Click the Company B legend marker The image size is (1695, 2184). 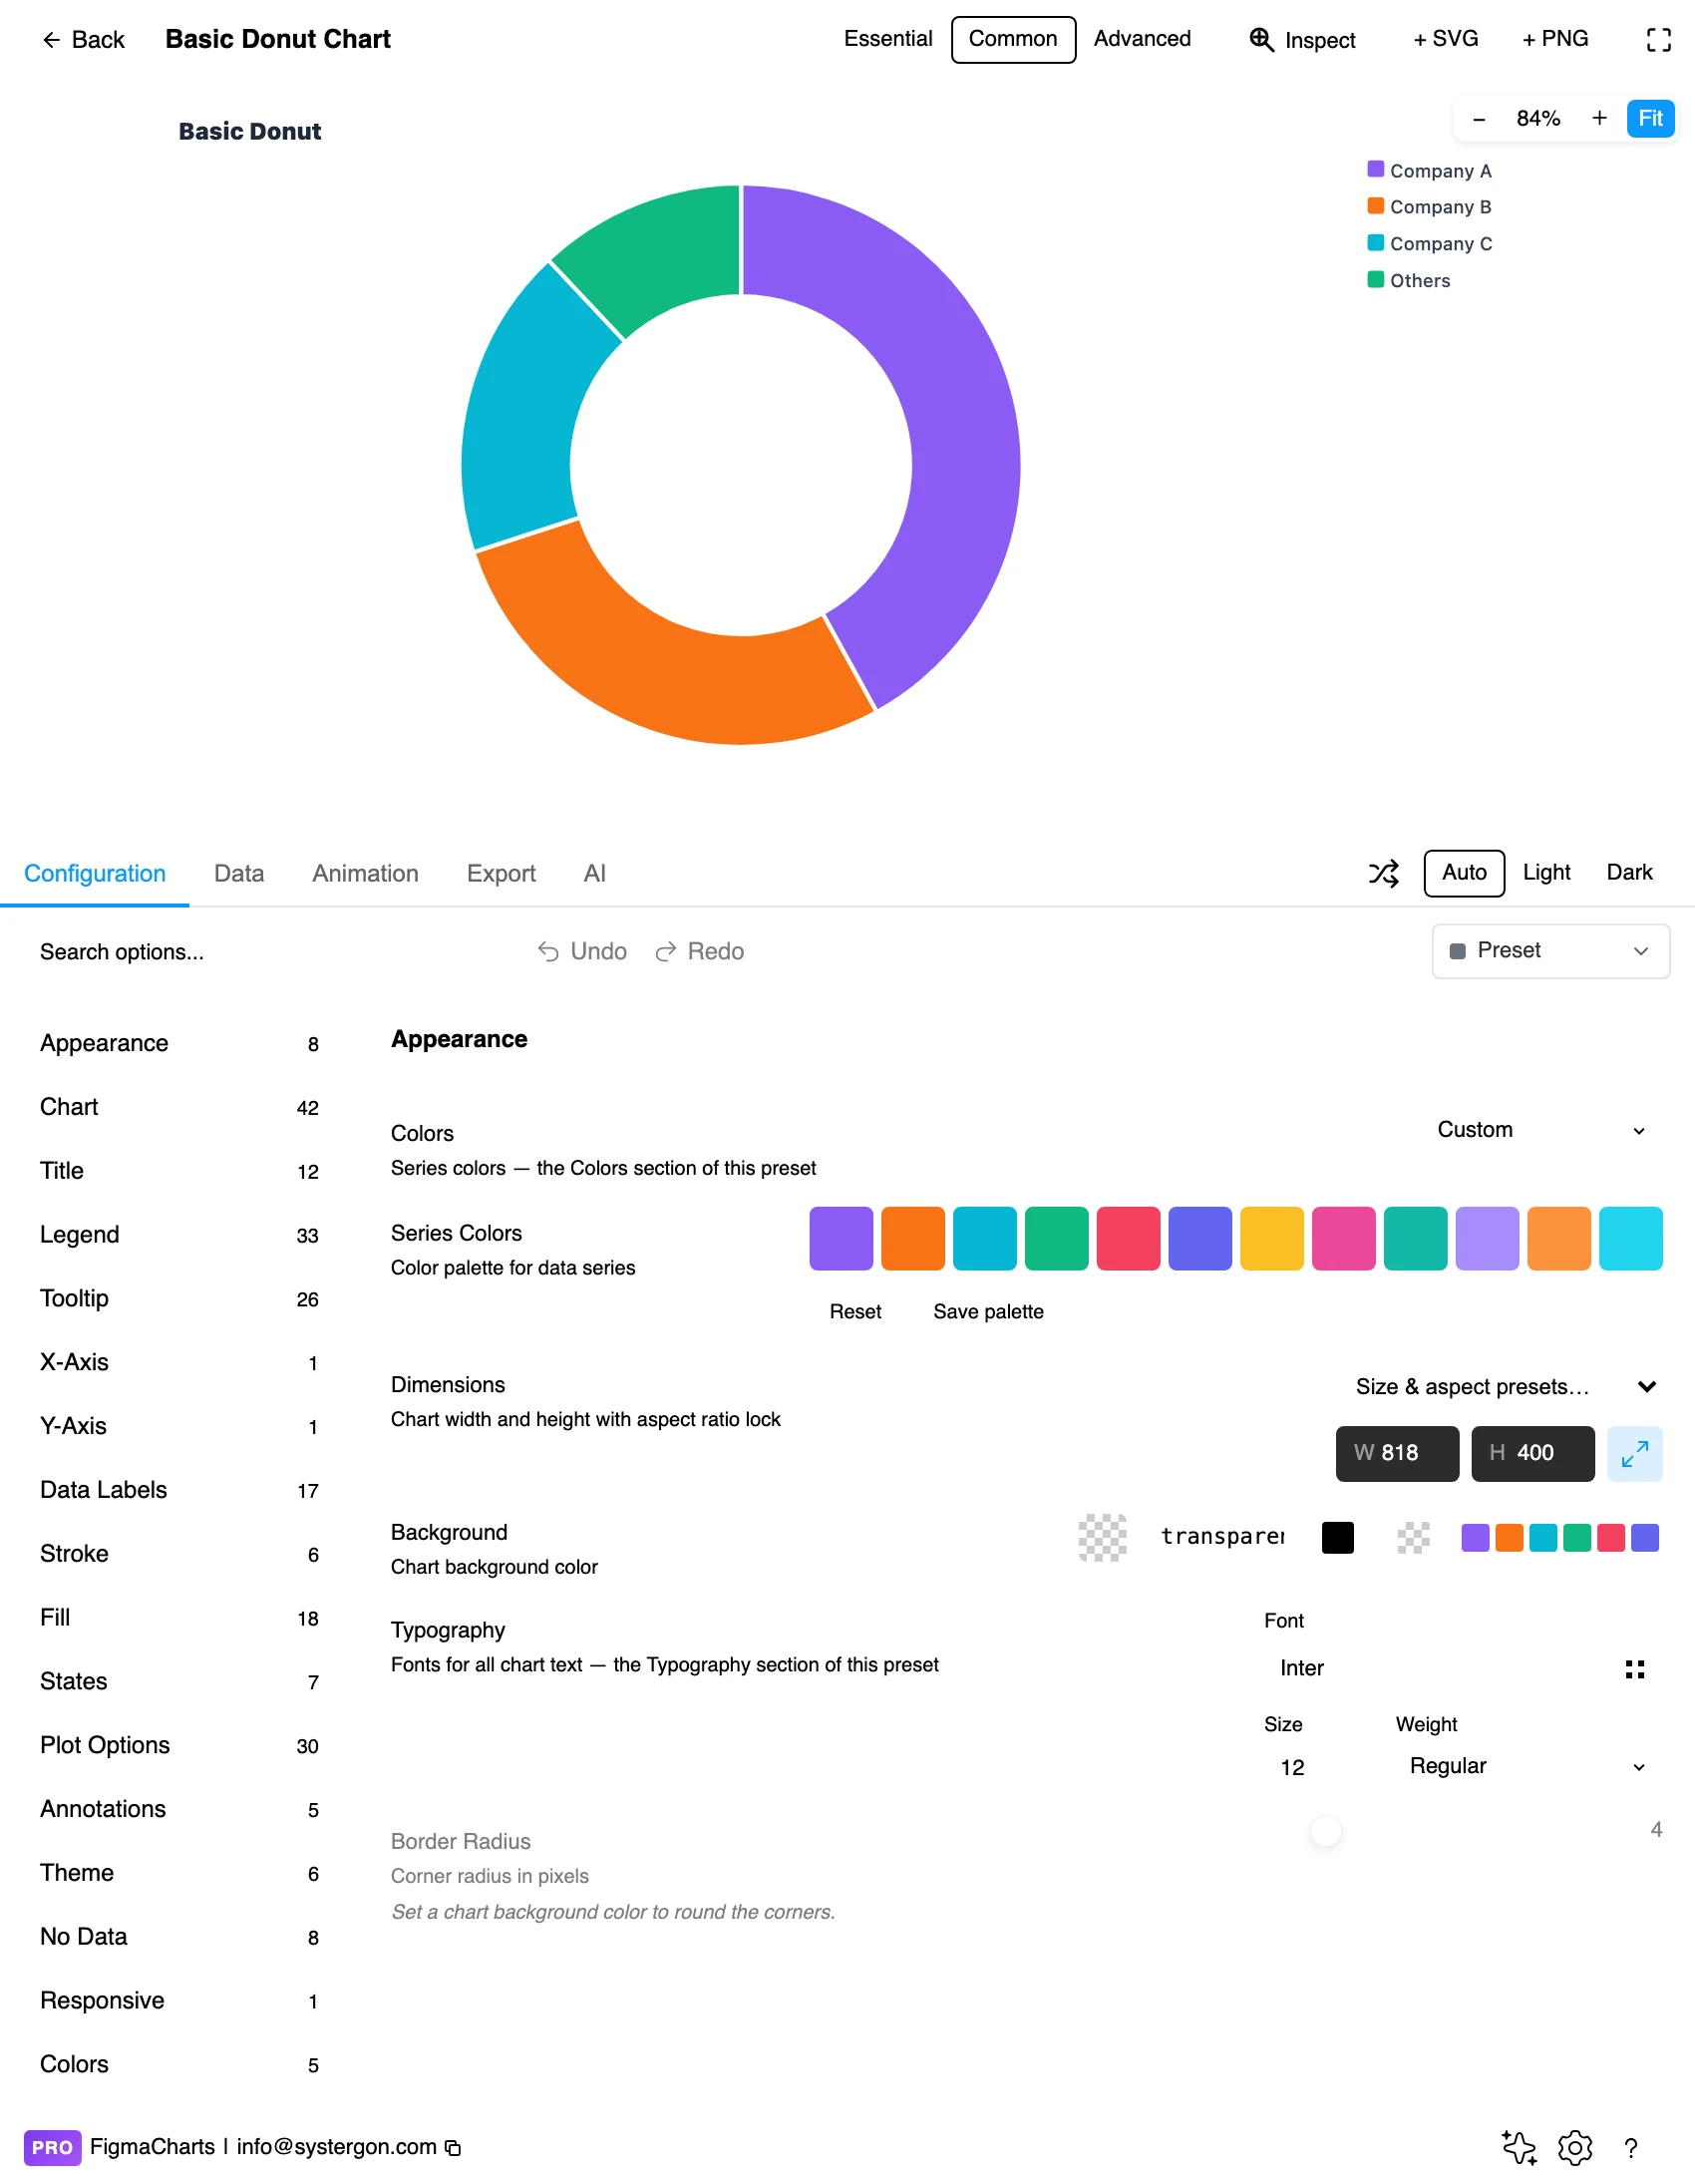click(x=1376, y=206)
